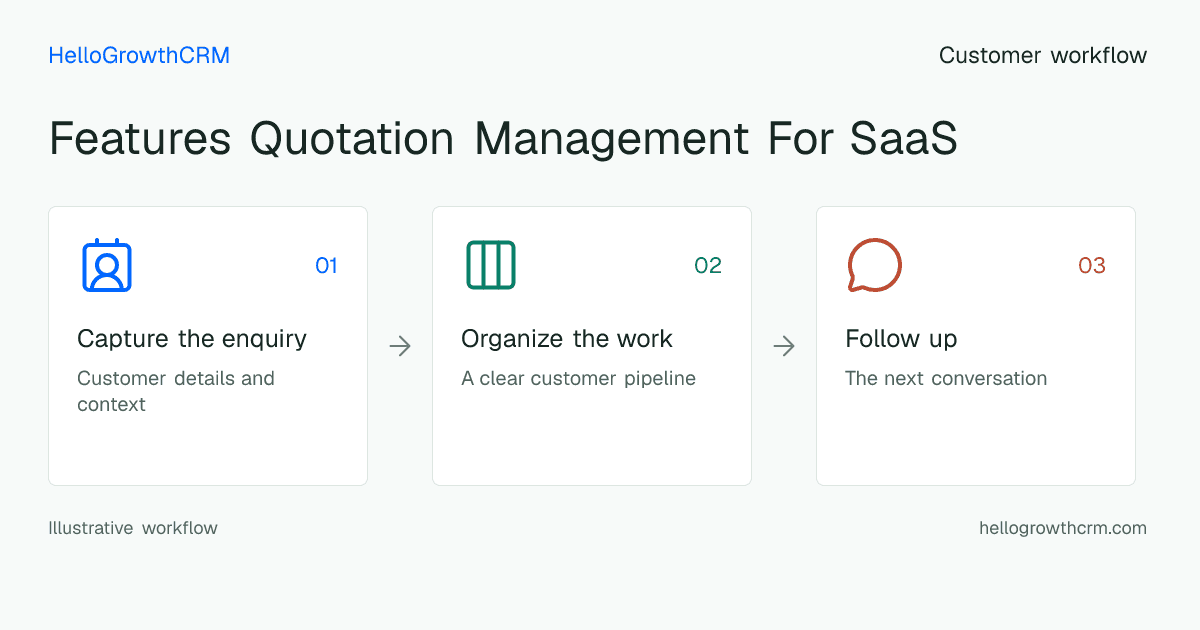The image size is (1200, 630).
Task: Click the Capture the enquiry title
Action: pyautogui.click(x=192, y=339)
